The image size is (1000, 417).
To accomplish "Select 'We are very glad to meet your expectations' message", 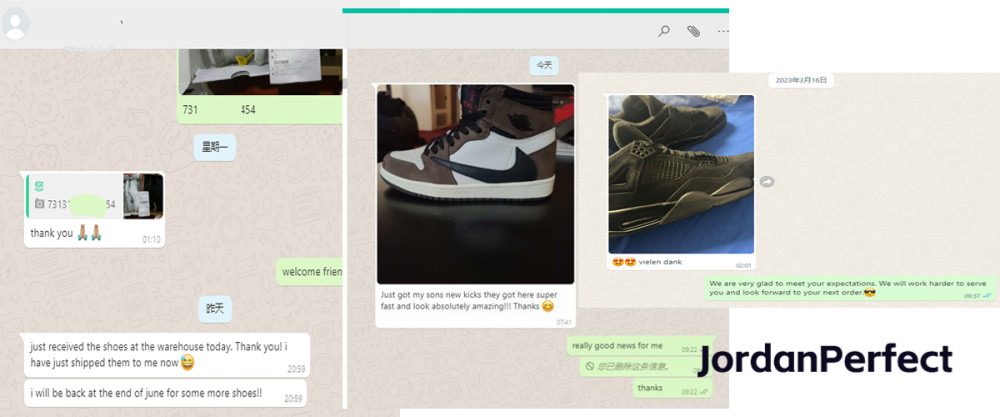I will coord(850,288).
